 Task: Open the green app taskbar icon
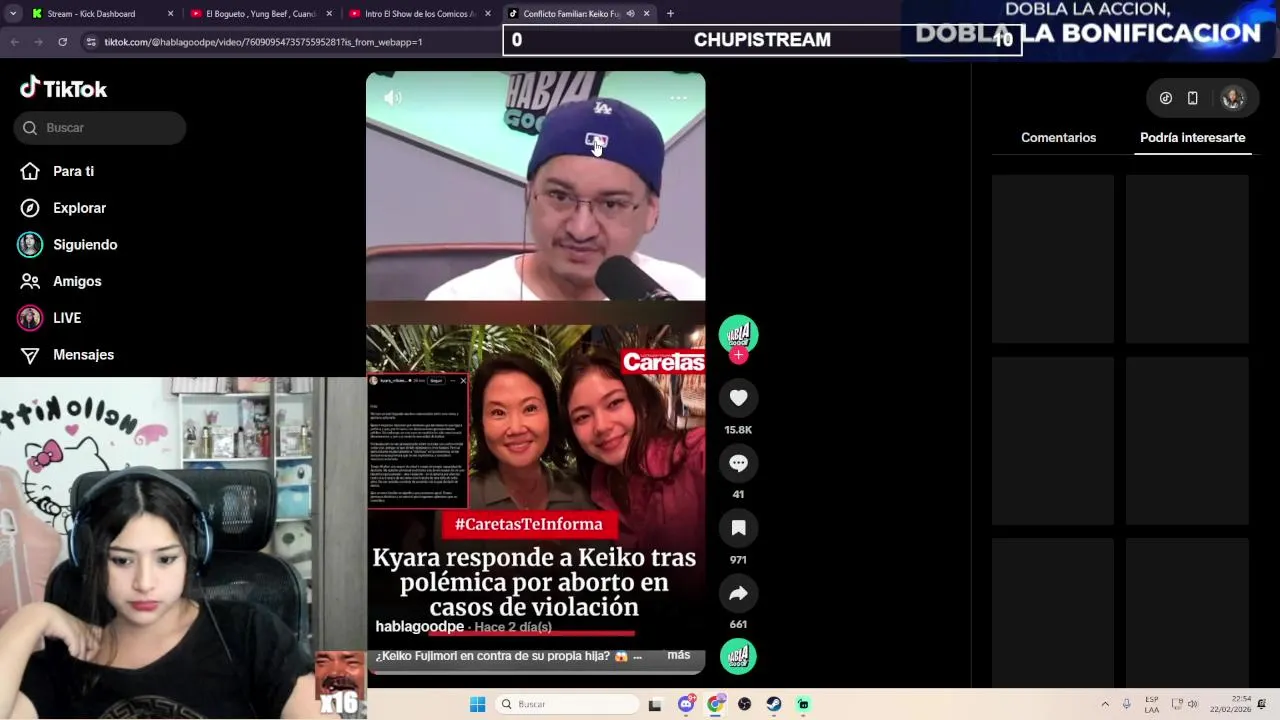pyautogui.click(x=803, y=704)
